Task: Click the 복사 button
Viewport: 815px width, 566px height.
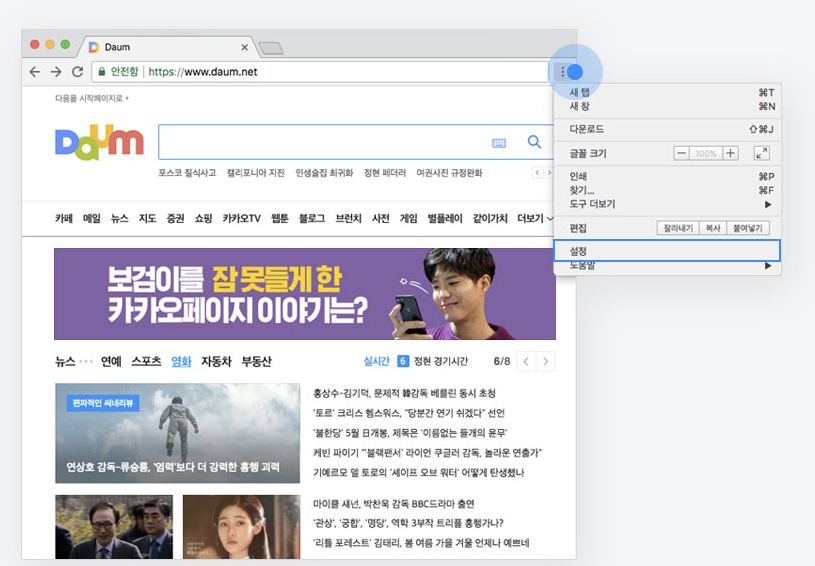Action: (713, 228)
